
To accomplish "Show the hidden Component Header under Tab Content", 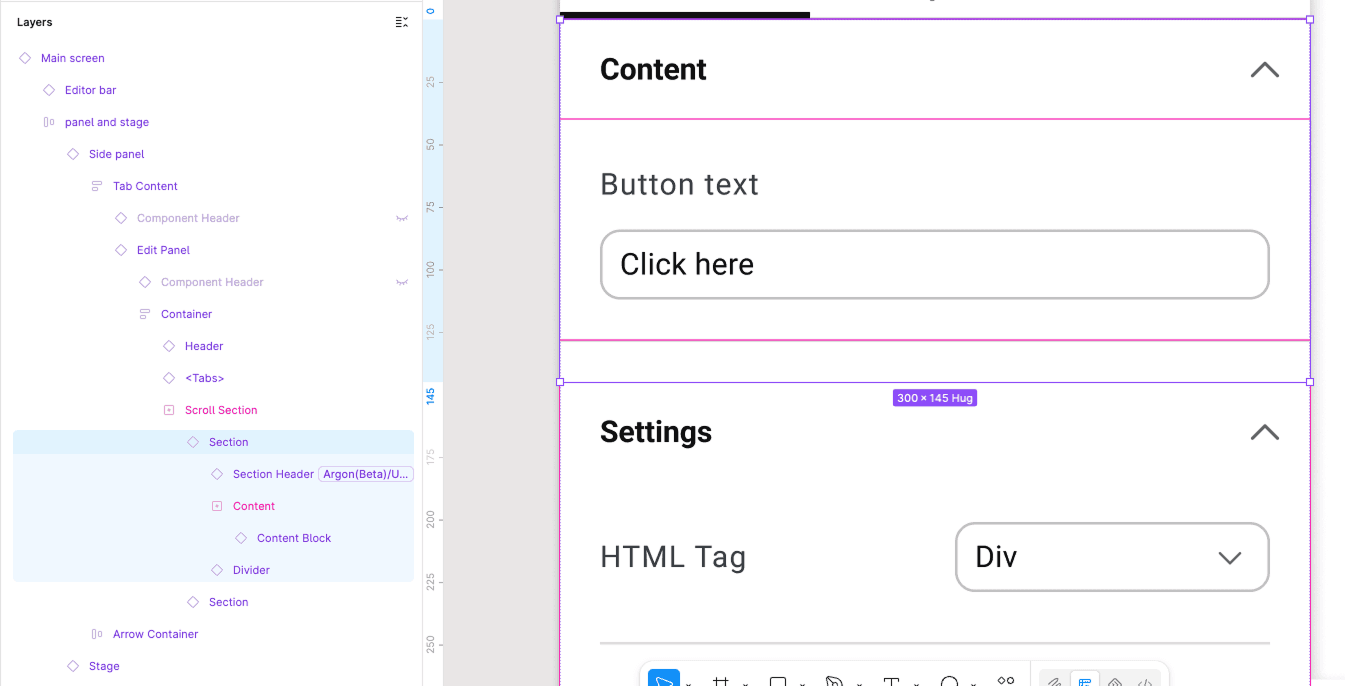I will point(402,218).
